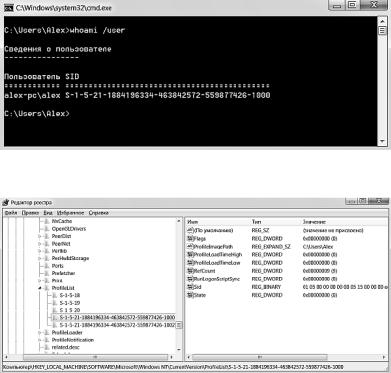391x373 pixels.
Task: Collapse the ProfileList registry key
Action: (x=40, y=288)
